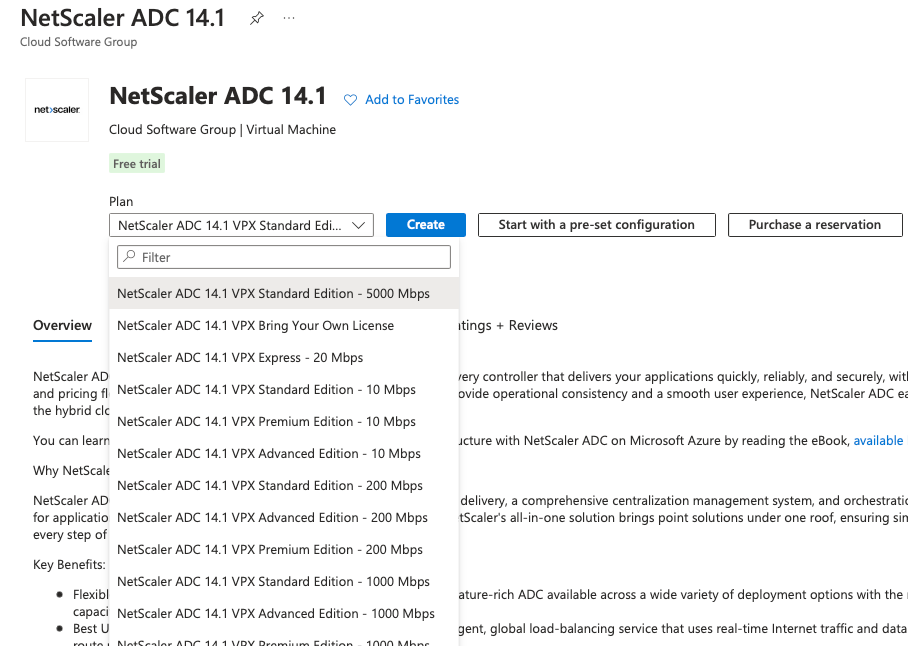
Task: Open the eBook 'available' link
Action: (x=878, y=441)
